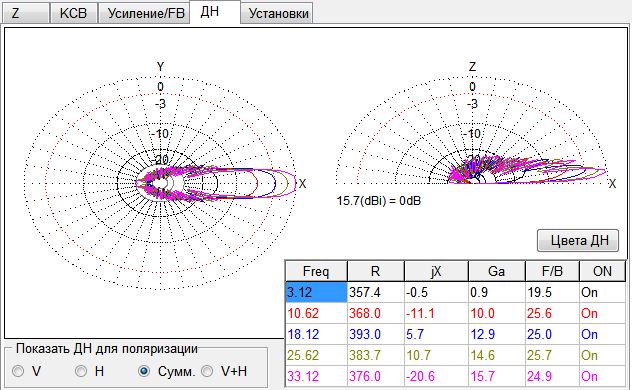Click jX value 5.7
Image resolution: width=632 pixels, height=390 pixels.
pyautogui.click(x=436, y=334)
